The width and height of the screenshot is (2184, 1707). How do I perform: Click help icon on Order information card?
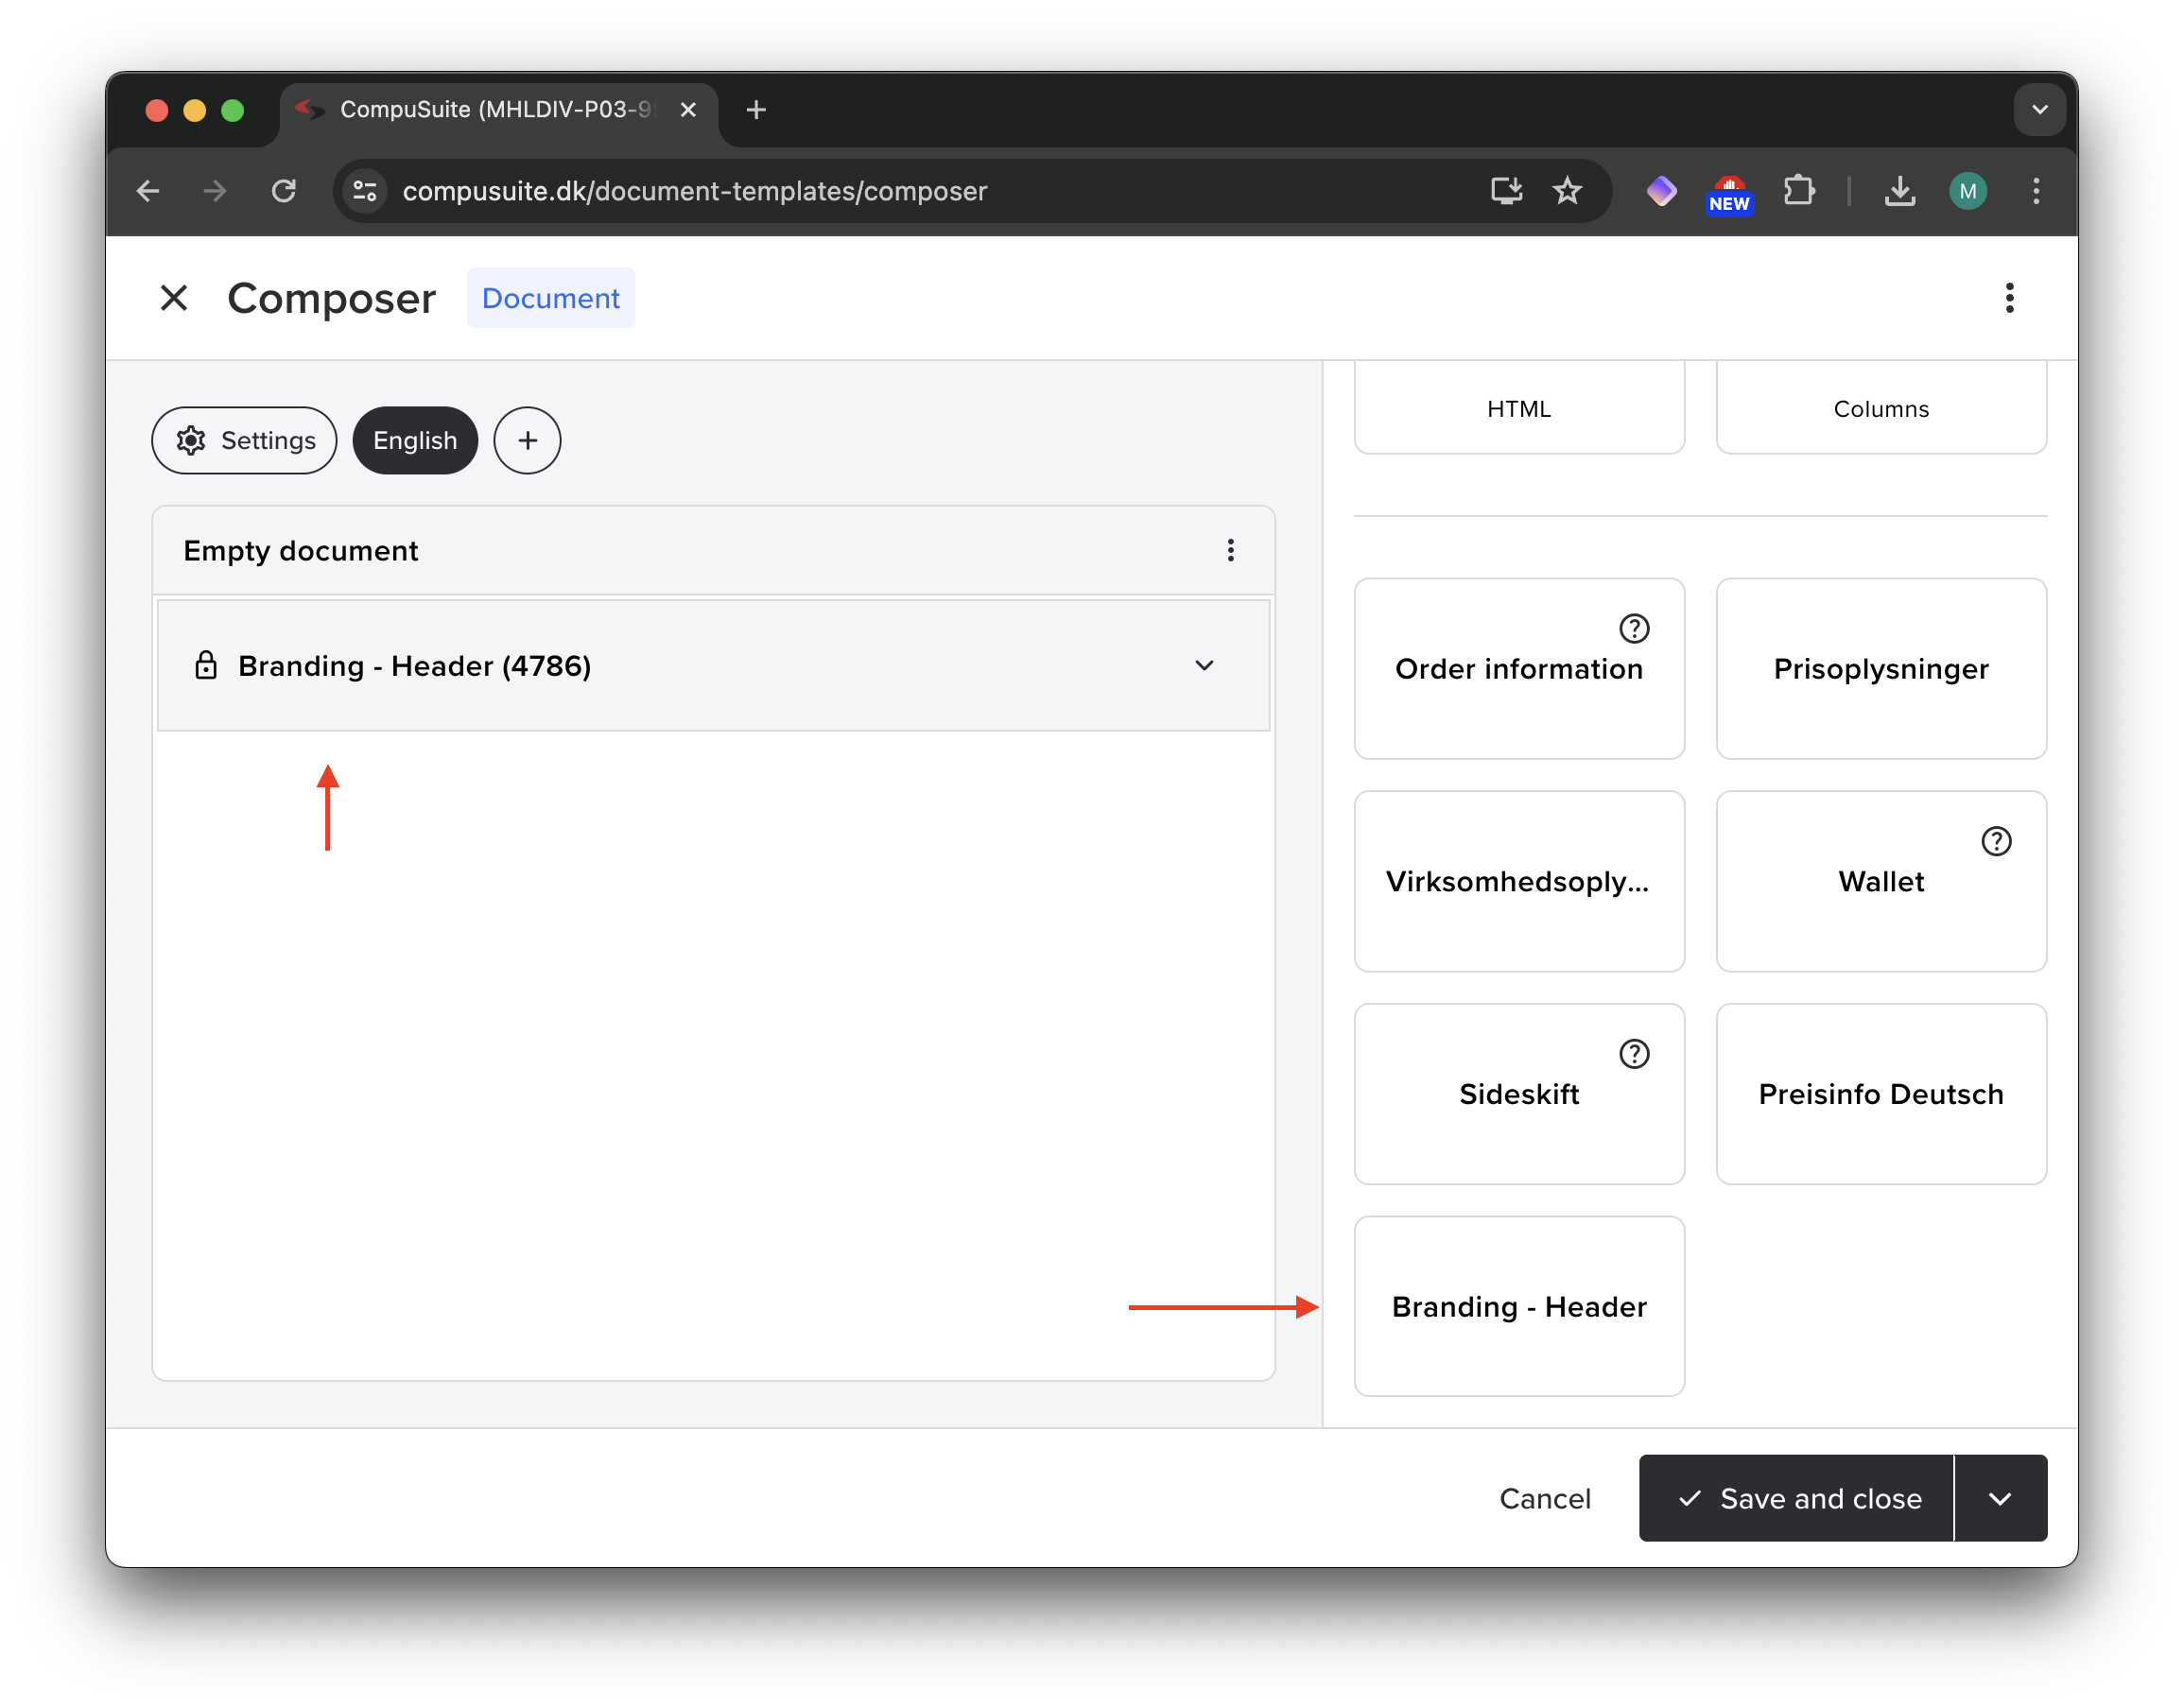point(1633,628)
